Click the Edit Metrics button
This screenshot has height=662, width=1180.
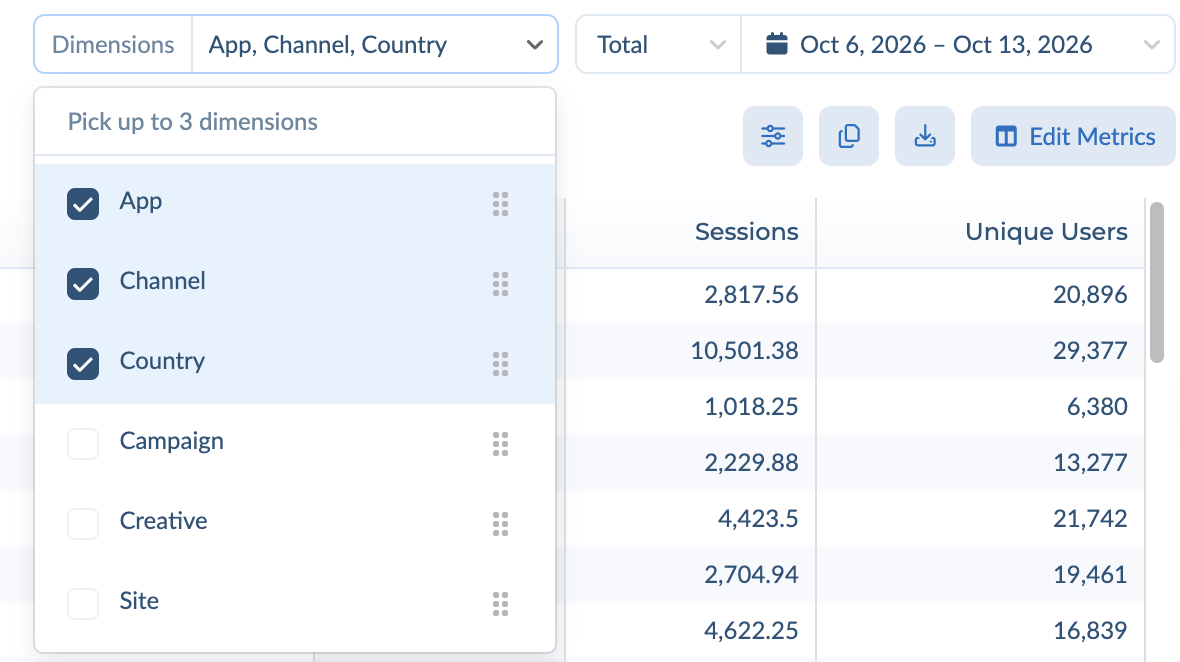pyautogui.click(x=1073, y=136)
